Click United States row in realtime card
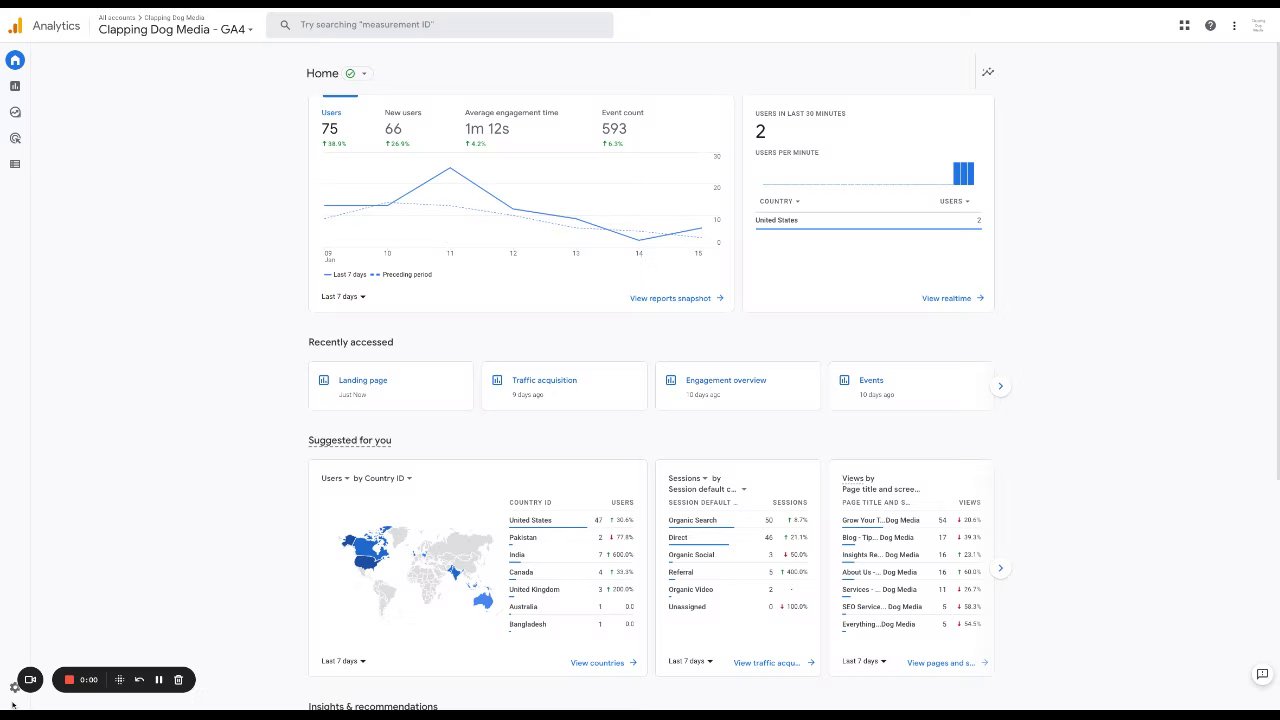The width and height of the screenshot is (1280, 720). (x=868, y=220)
